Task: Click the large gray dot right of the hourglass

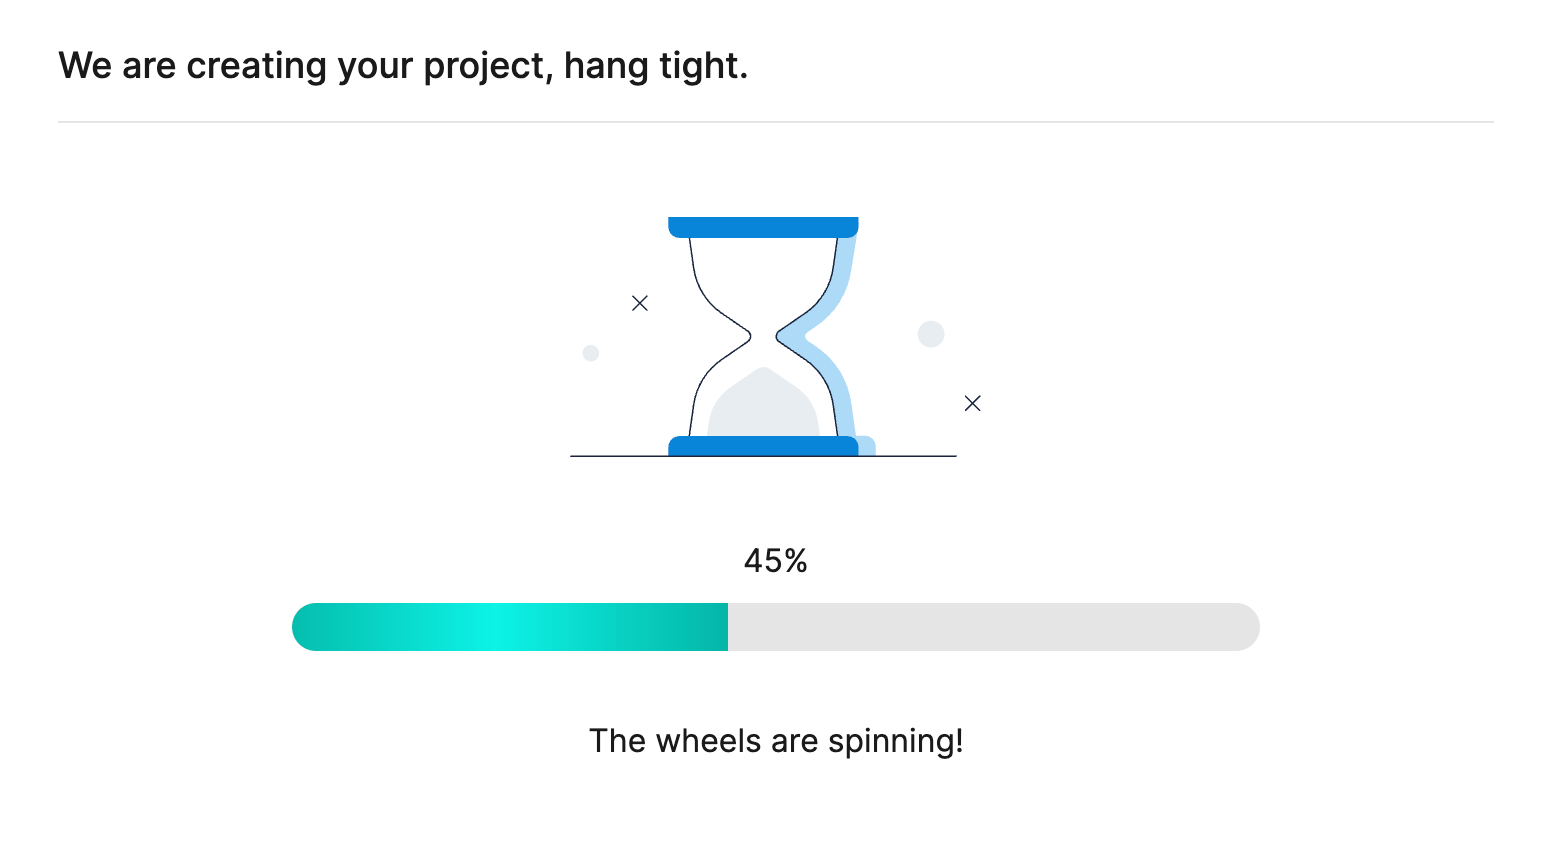Action: [931, 334]
